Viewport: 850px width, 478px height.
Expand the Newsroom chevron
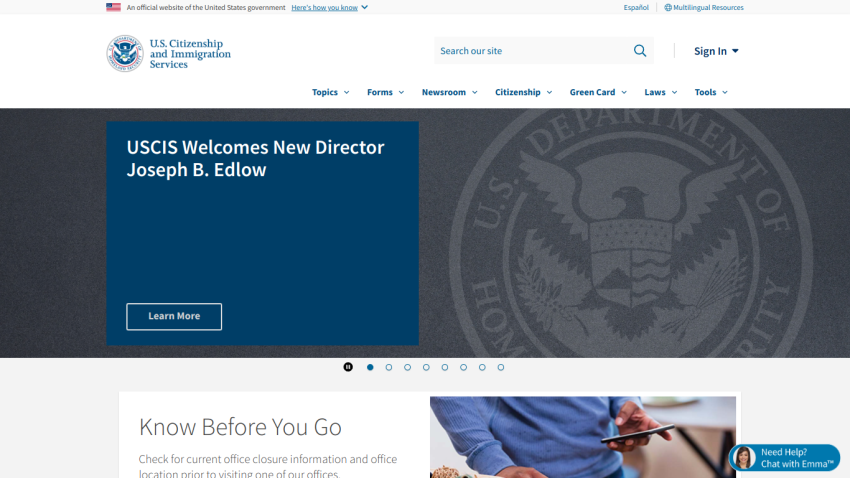click(x=474, y=93)
